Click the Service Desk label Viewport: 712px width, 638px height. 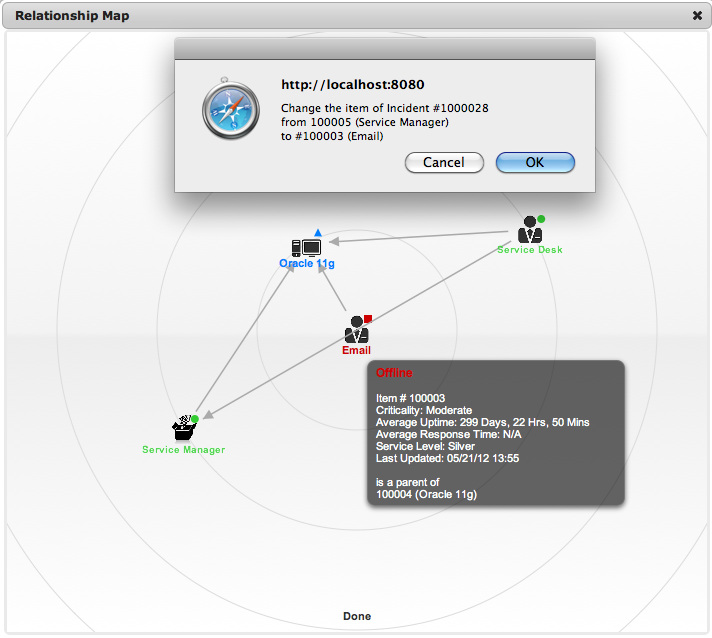530,250
